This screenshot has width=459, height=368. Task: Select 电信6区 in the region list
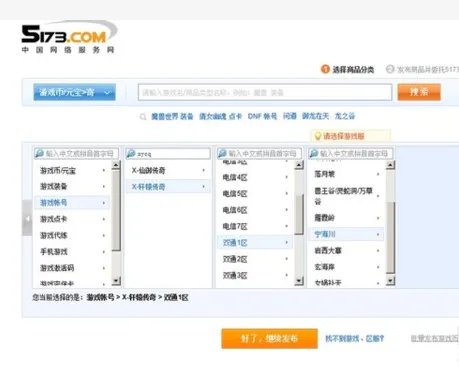pos(255,210)
